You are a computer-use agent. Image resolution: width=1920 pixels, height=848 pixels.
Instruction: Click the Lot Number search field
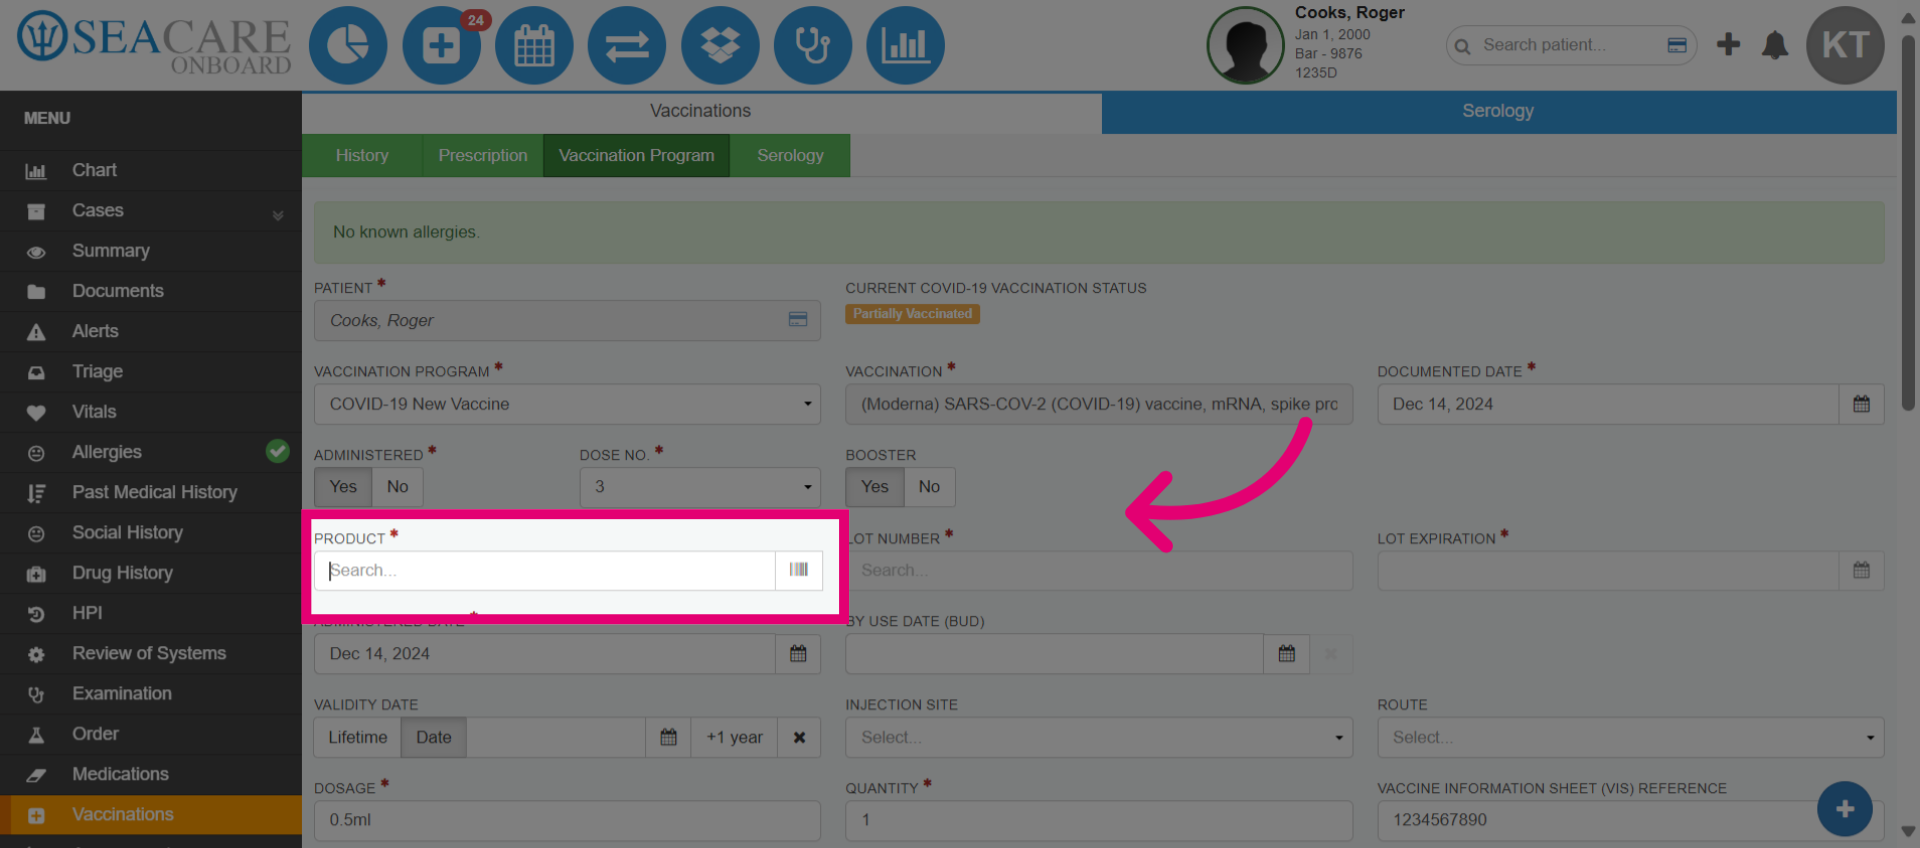pyautogui.click(x=1099, y=570)
